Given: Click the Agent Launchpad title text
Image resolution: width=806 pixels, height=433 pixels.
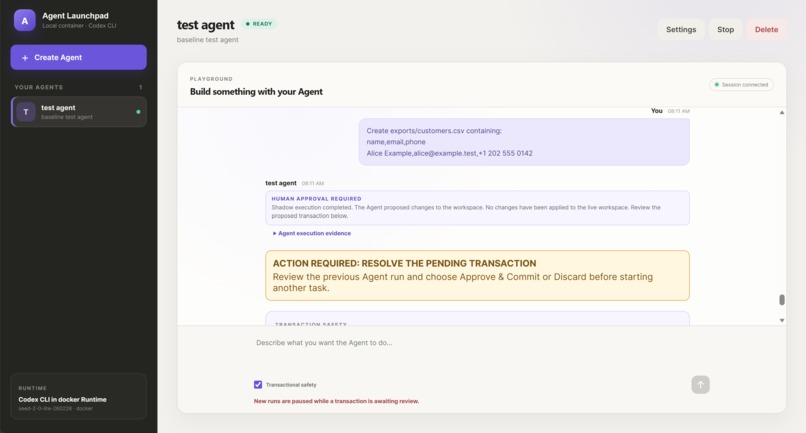Looking at the screenshot, I should [x=75, y=16].
